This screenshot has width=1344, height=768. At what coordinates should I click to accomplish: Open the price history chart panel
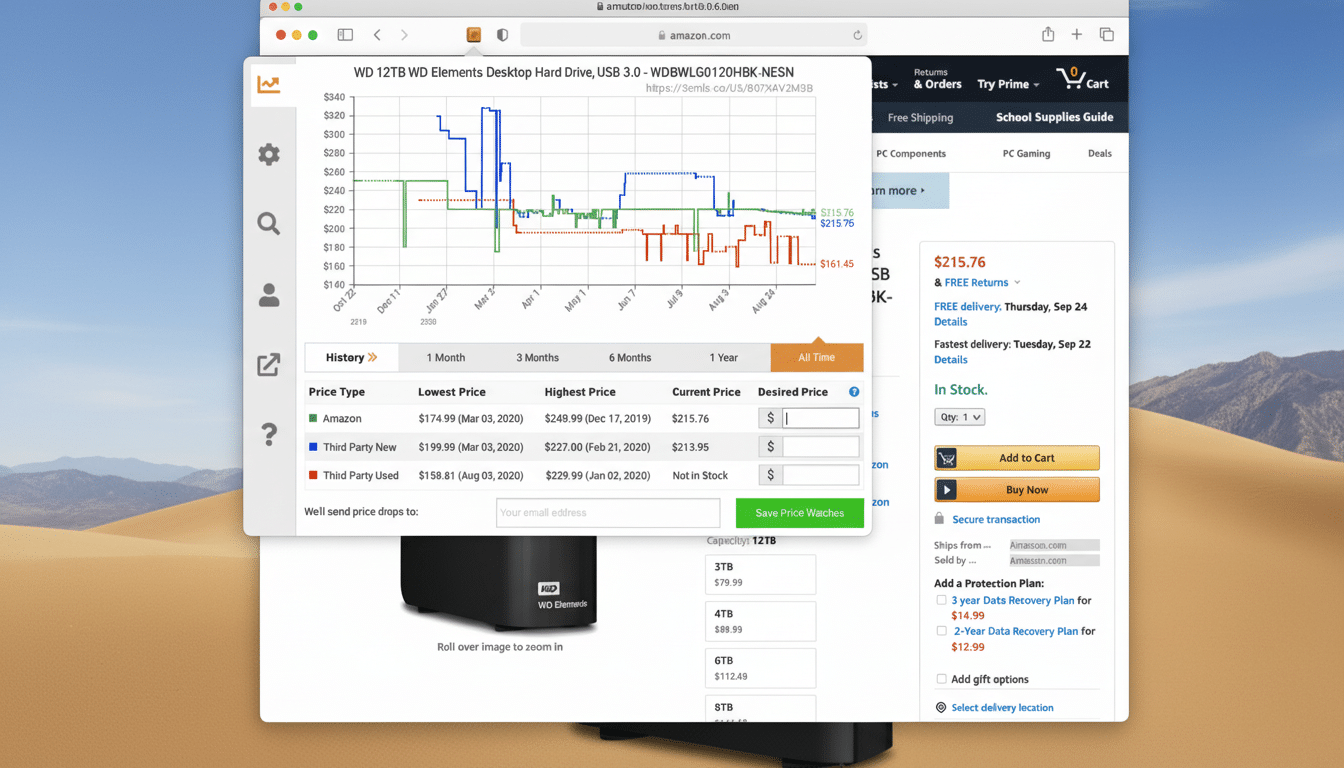[269, 84]
